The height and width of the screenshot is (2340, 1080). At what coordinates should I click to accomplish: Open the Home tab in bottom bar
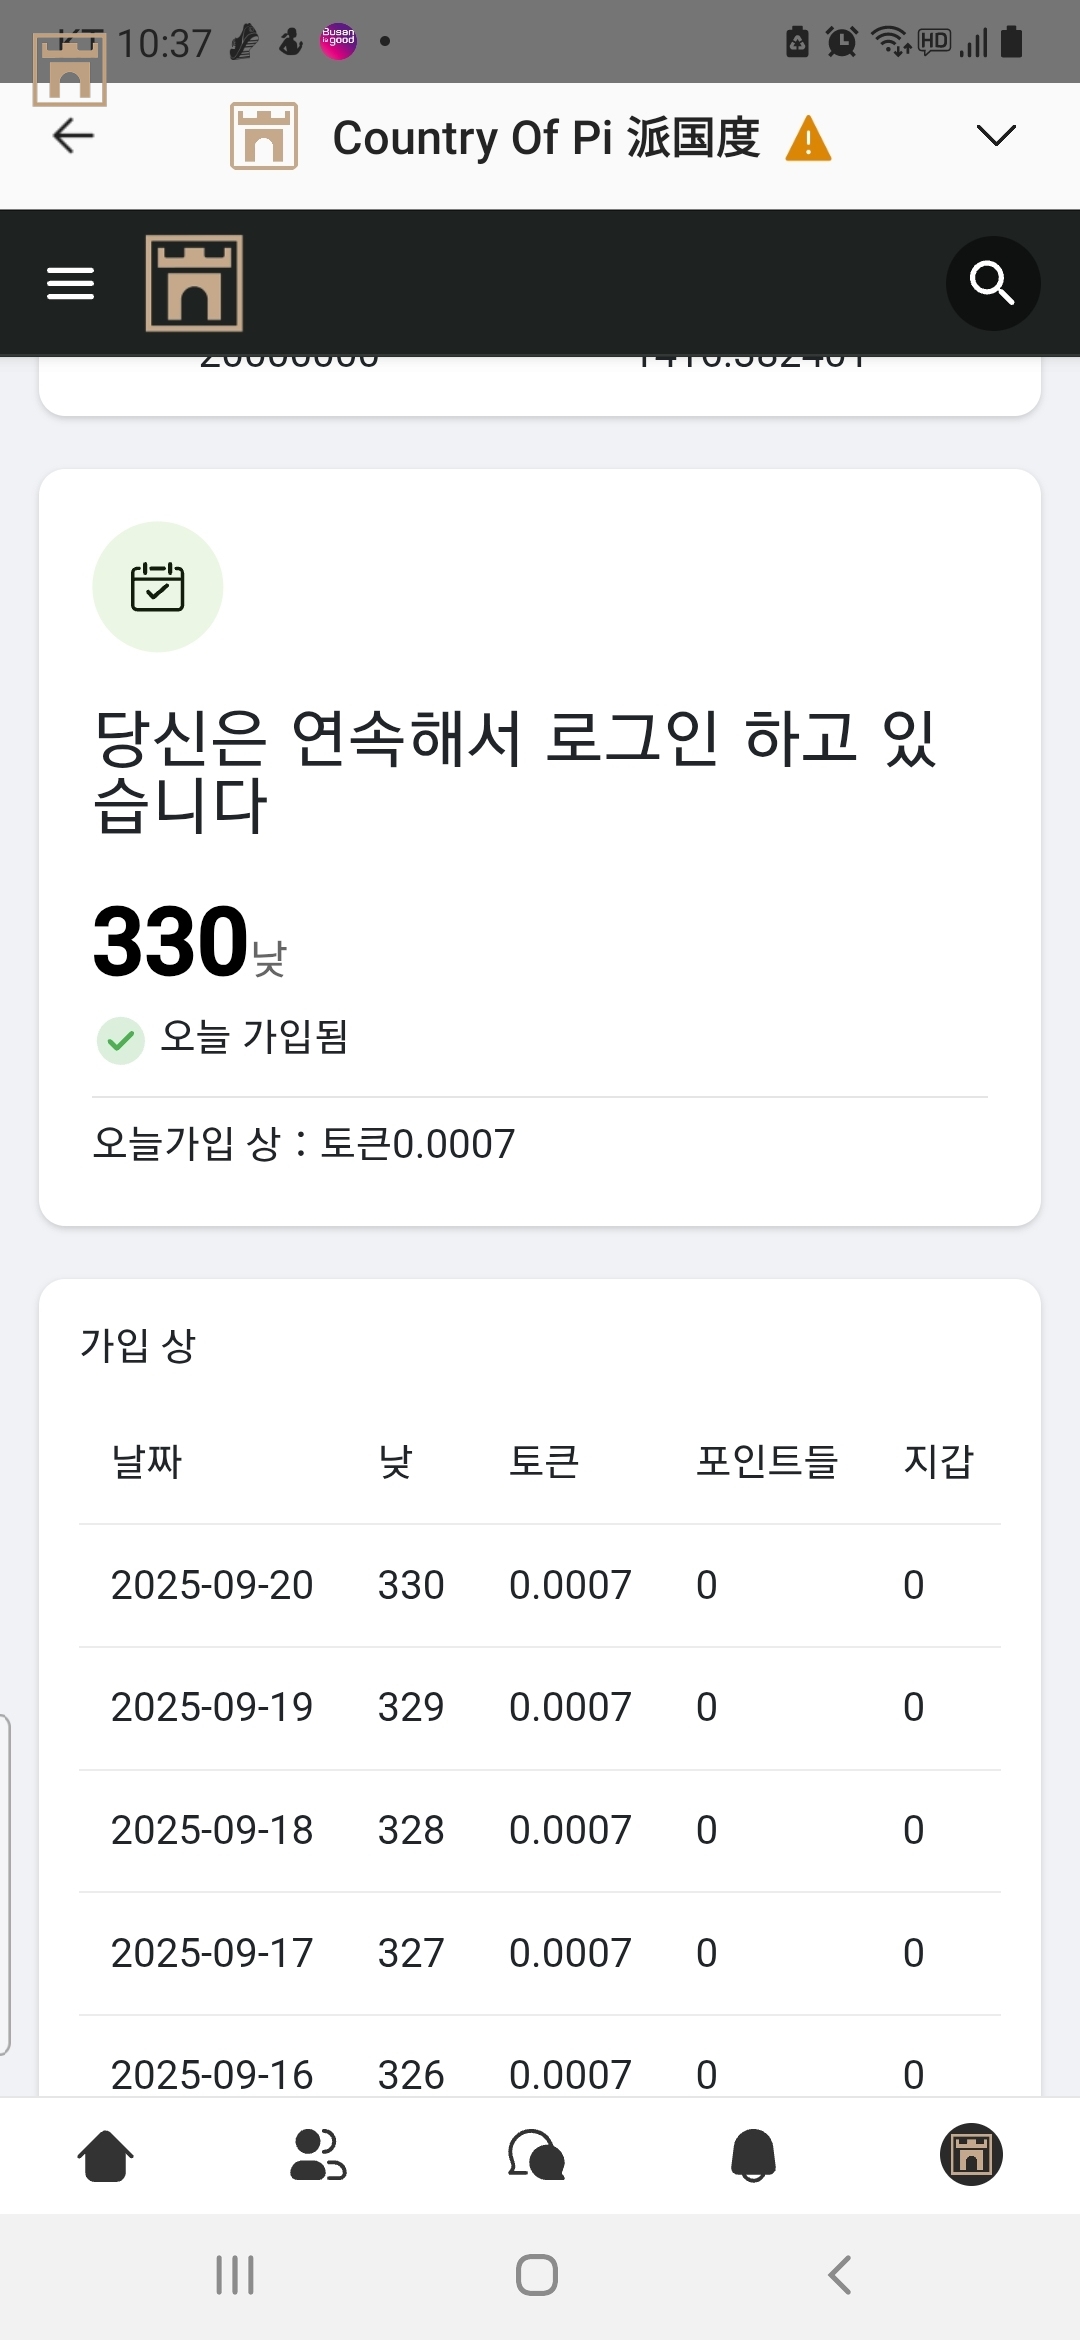[105, 2155]
